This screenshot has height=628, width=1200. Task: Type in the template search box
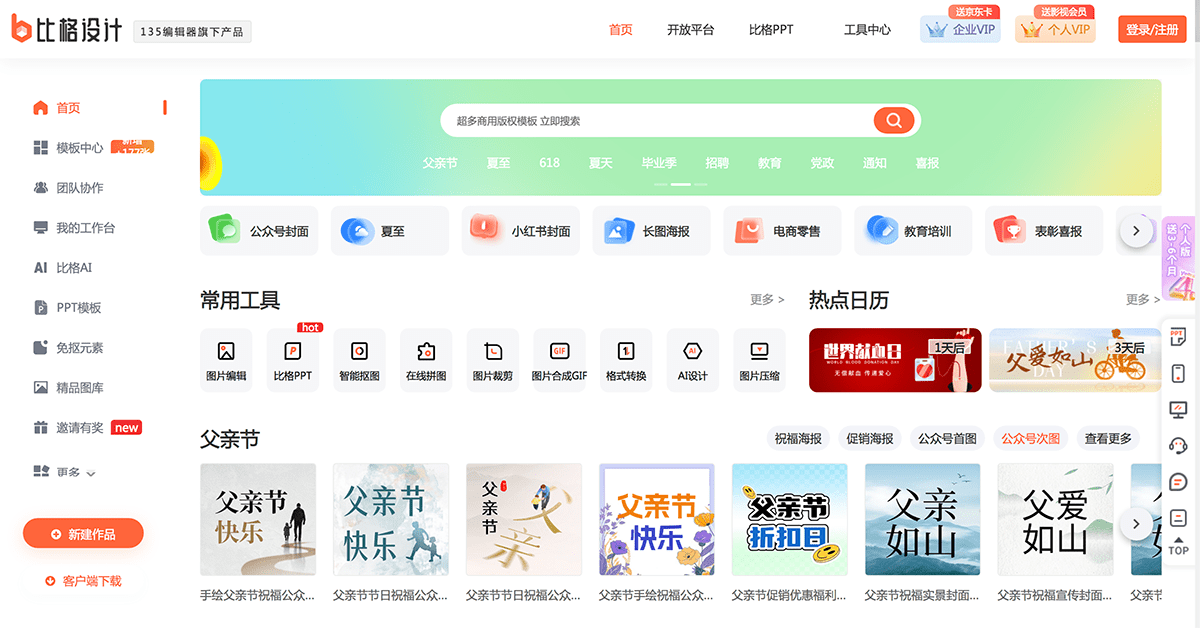[x=660, y=120]
